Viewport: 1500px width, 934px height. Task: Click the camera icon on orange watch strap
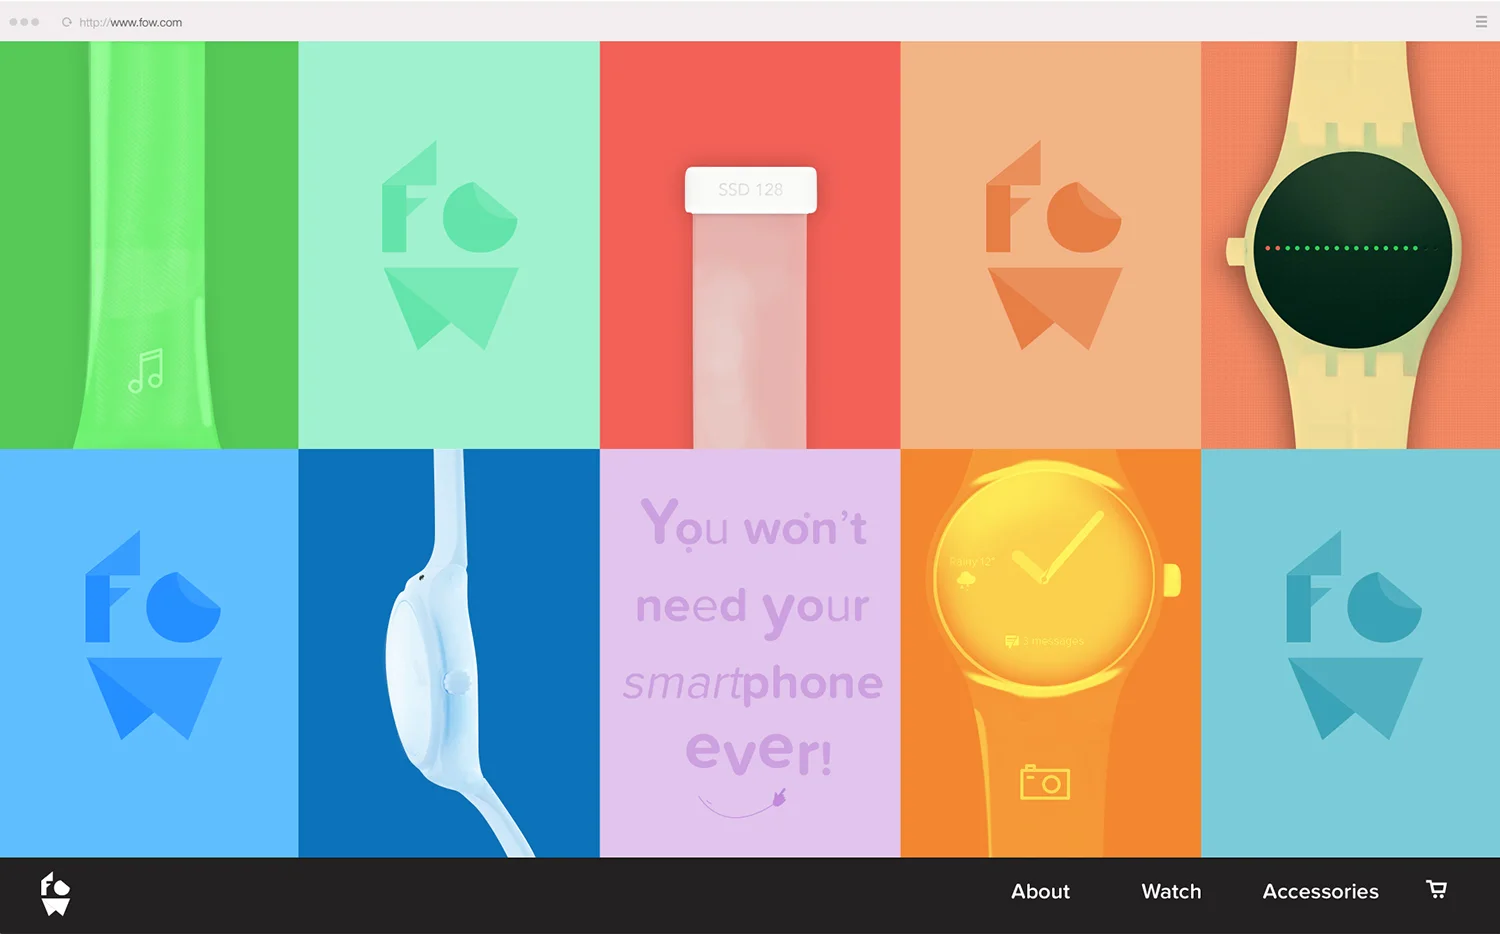tap(1045, 782)
